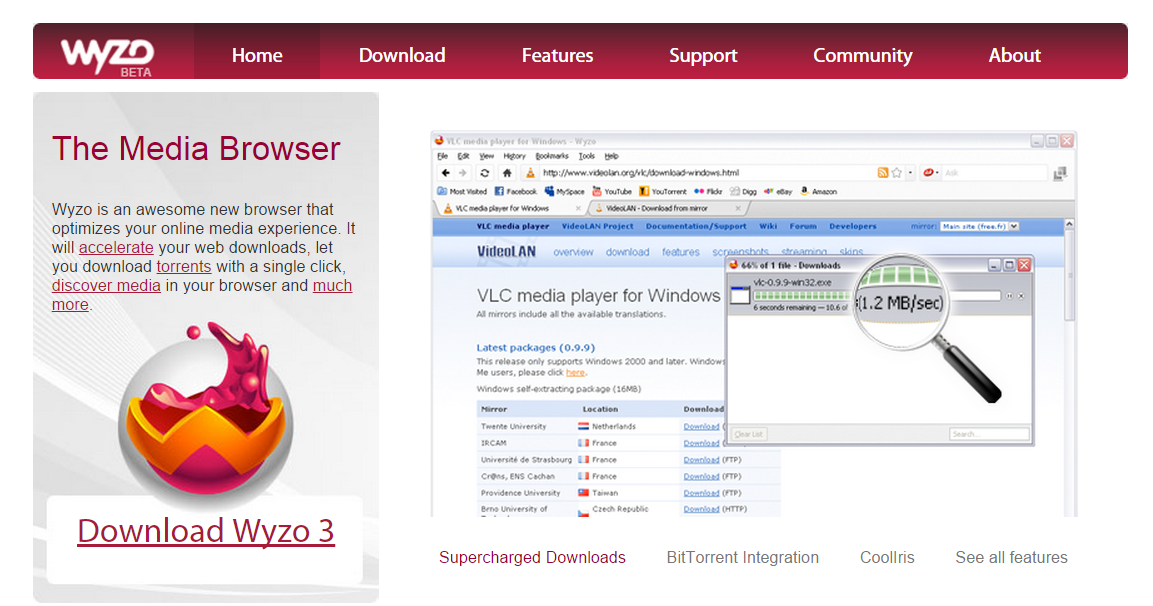The width and height of the screenshot is (1153, 606).
Task: Click Providence University Download link in screenshot
Action: 701,493
